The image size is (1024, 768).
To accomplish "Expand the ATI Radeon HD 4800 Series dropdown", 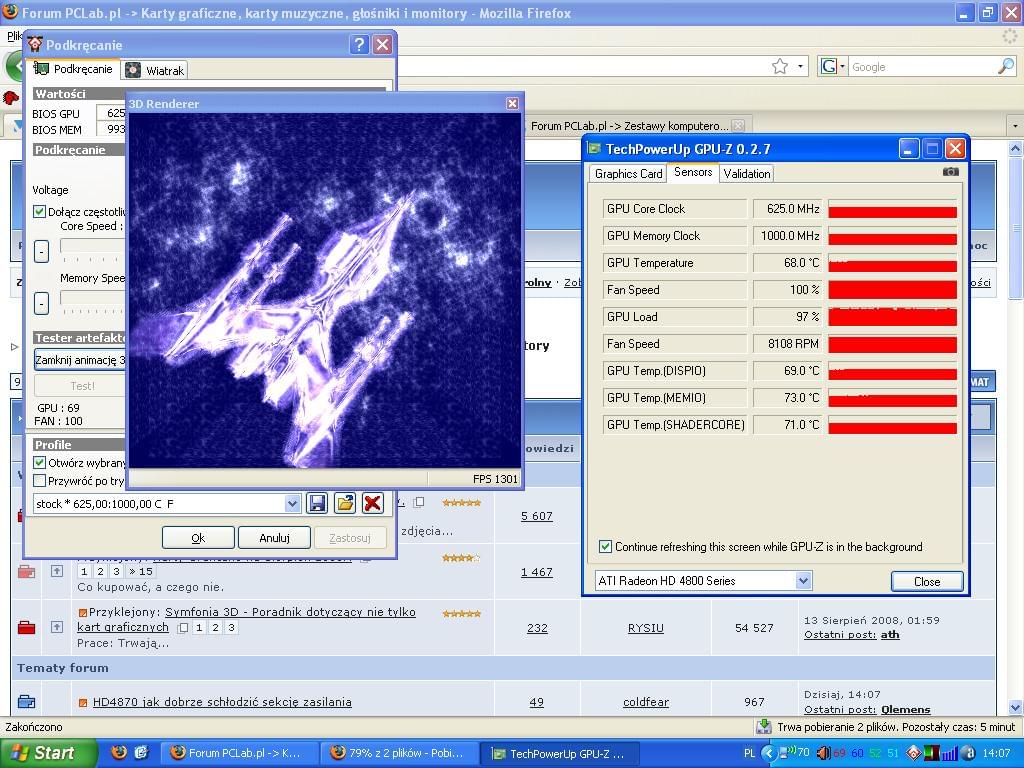I will click(x=803, y=581).
